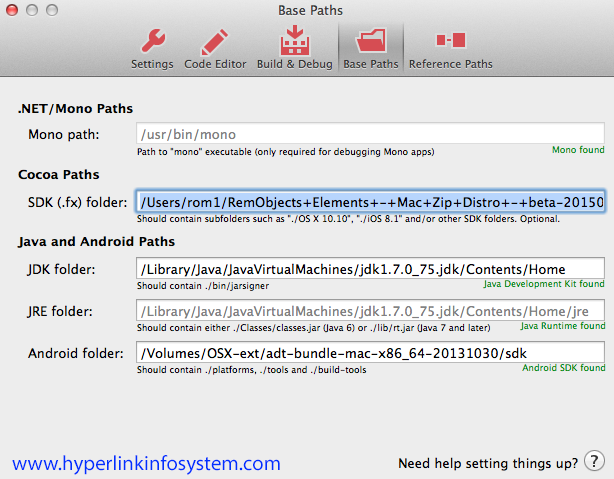Click the 'JRE folder:' label

point(60,312)
